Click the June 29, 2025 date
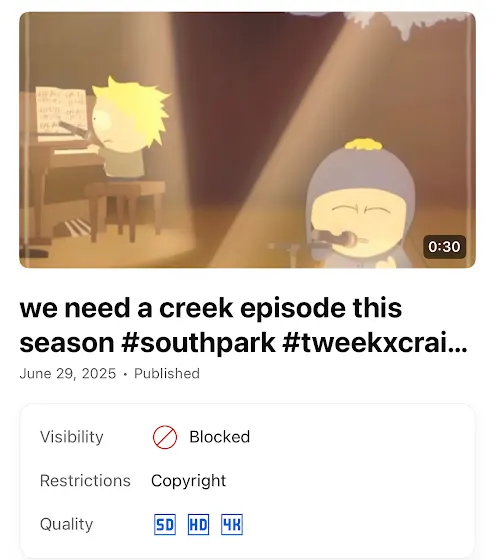Screen dimensions: 495x560 click(68, 374)
